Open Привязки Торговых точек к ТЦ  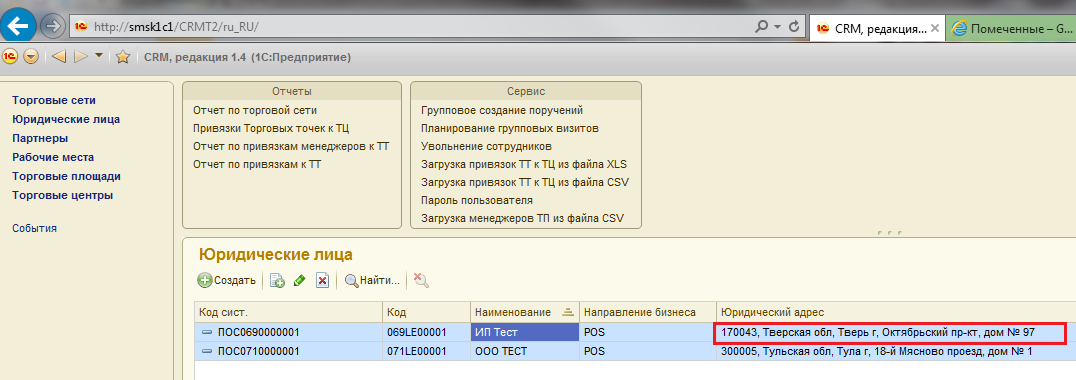(x=272, y=128)
